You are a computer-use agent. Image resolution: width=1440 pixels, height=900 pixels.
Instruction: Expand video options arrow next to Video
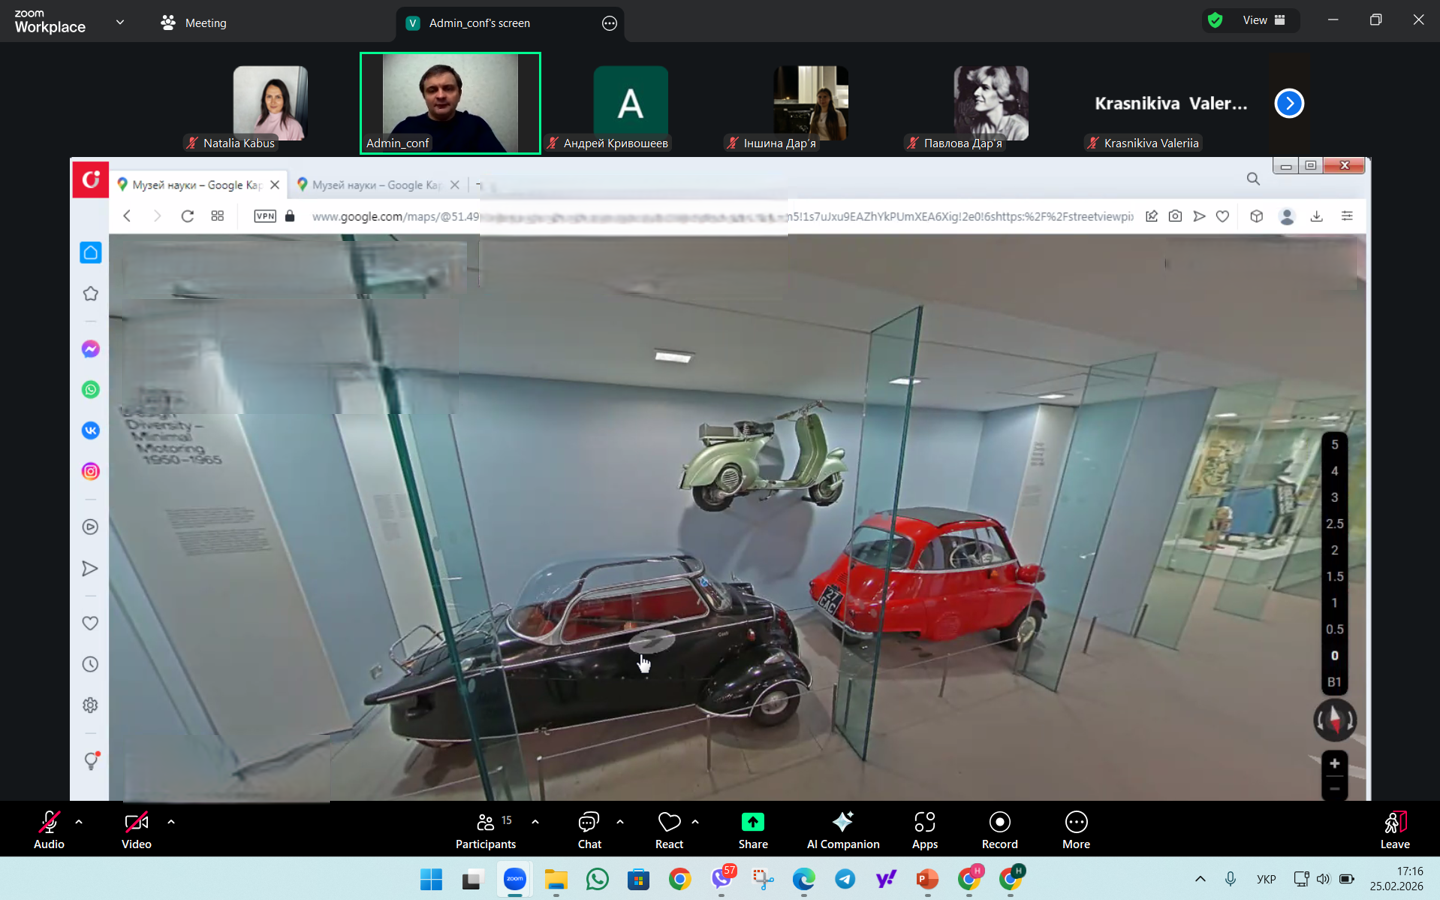(x=171, y=822)
